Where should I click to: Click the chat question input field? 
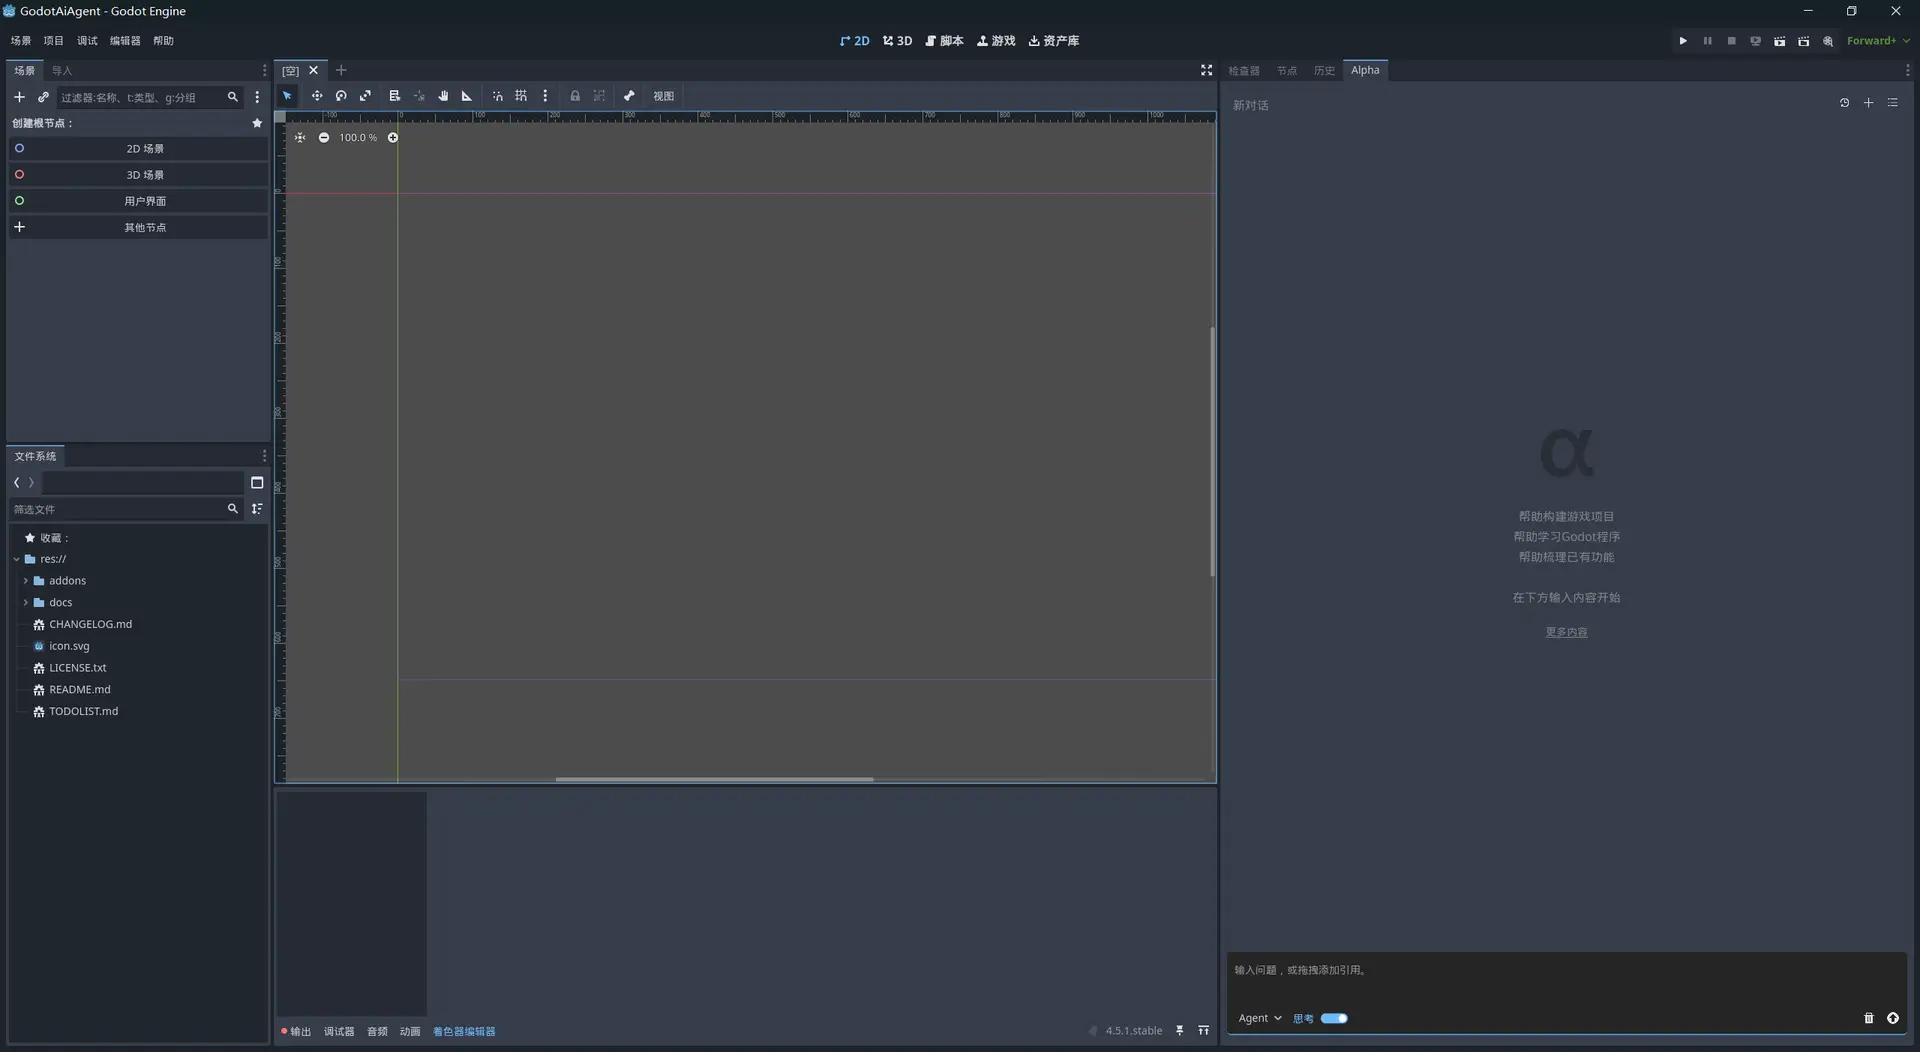tap(1565, 971)
